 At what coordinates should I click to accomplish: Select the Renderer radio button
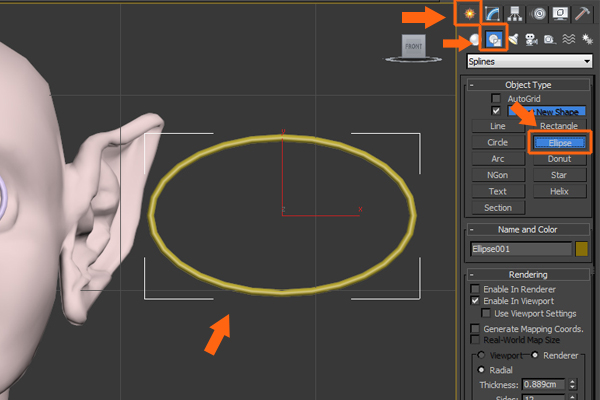coord(535,355)
